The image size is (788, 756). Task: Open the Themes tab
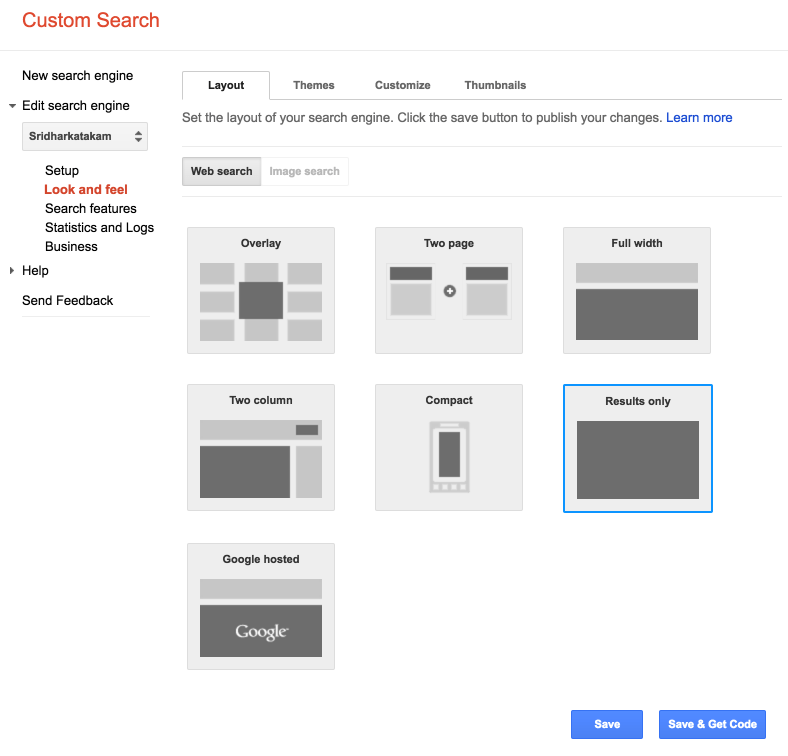[x=314, y=85]
